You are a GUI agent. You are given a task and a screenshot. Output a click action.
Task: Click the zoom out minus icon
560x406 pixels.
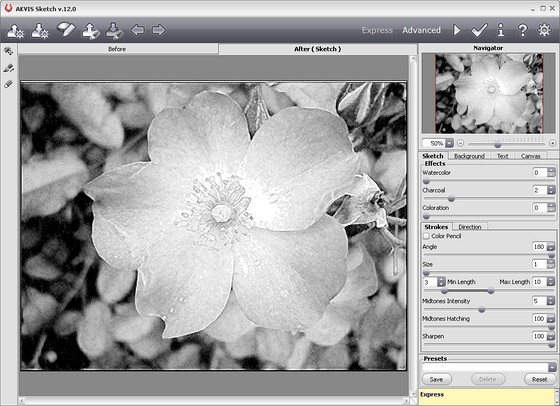pos(460,143)
